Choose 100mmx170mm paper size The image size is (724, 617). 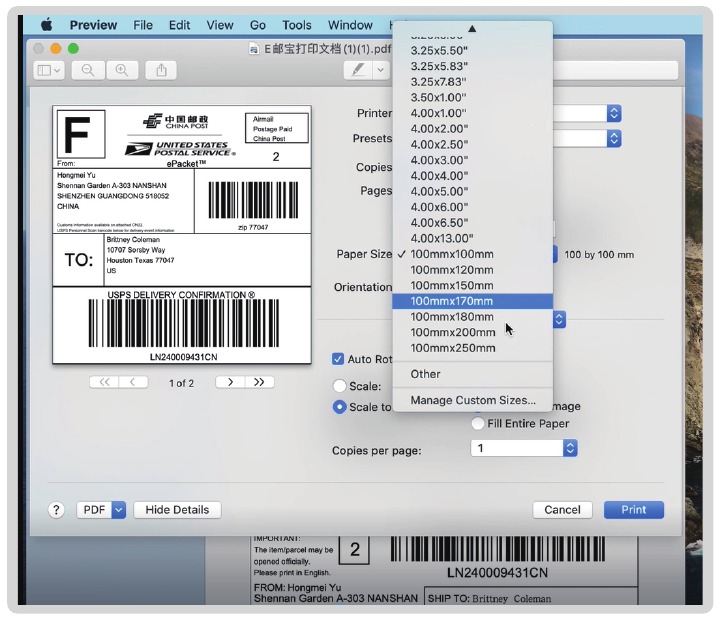click(472, 301)
